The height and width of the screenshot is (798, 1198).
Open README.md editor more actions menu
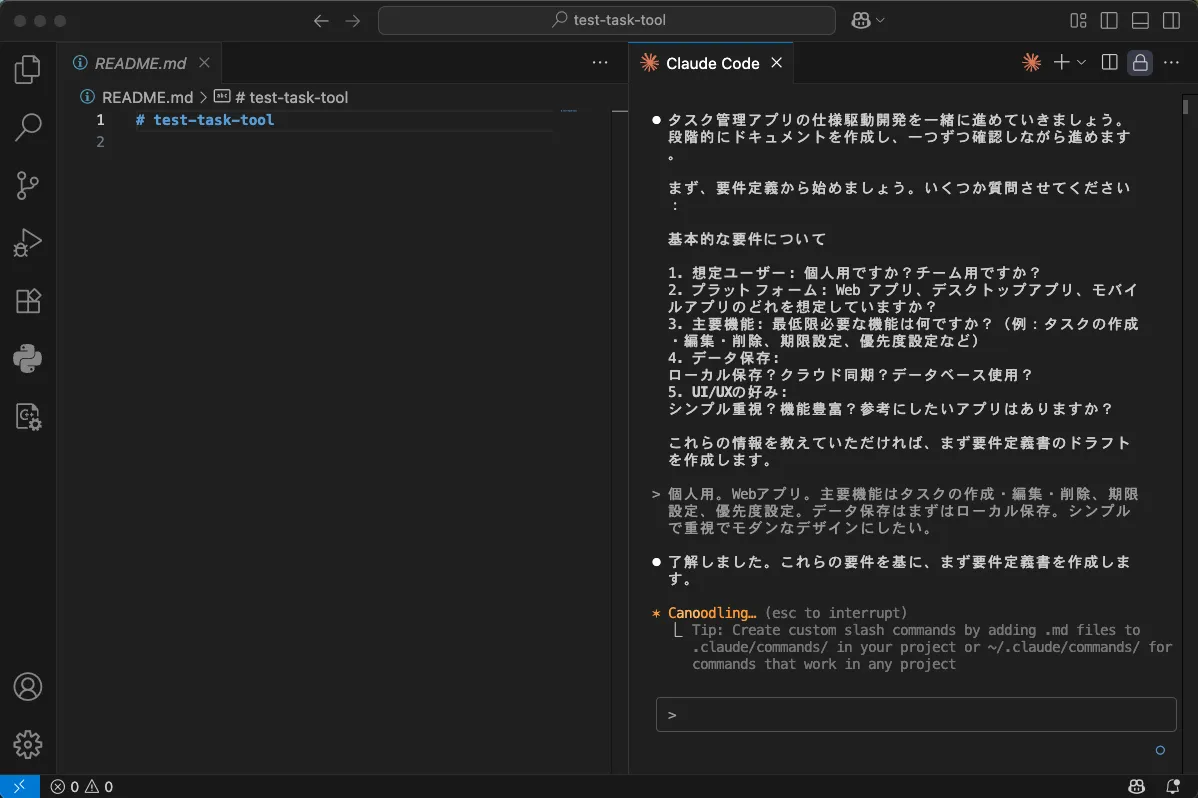coord(600,63)
